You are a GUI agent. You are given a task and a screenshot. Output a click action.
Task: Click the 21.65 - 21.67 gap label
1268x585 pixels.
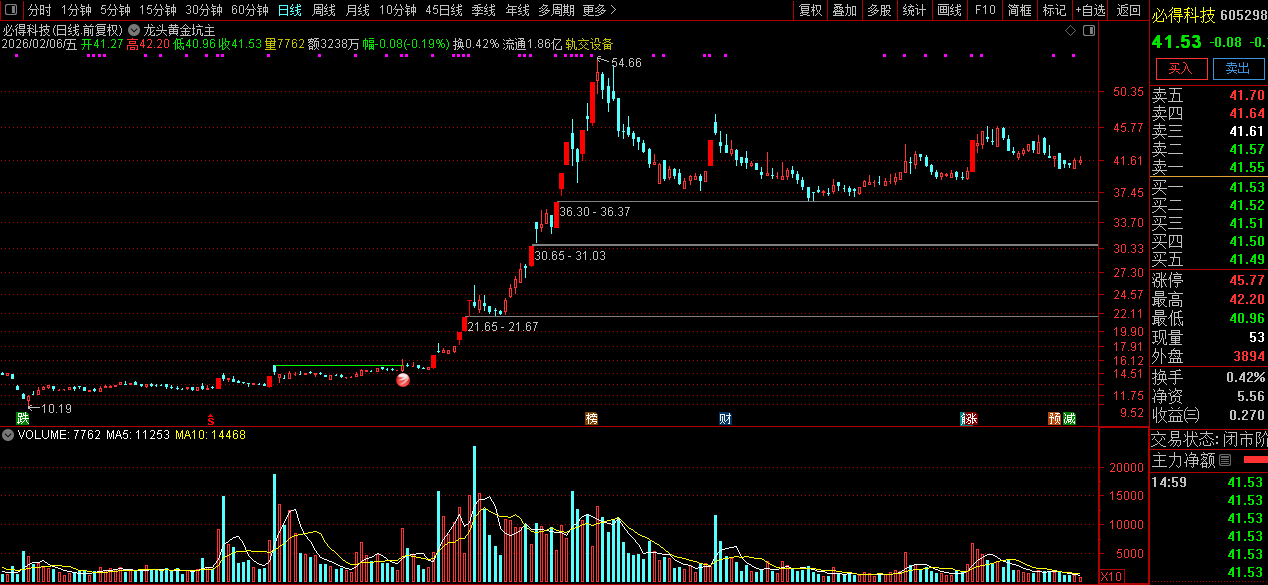point(503,327)
